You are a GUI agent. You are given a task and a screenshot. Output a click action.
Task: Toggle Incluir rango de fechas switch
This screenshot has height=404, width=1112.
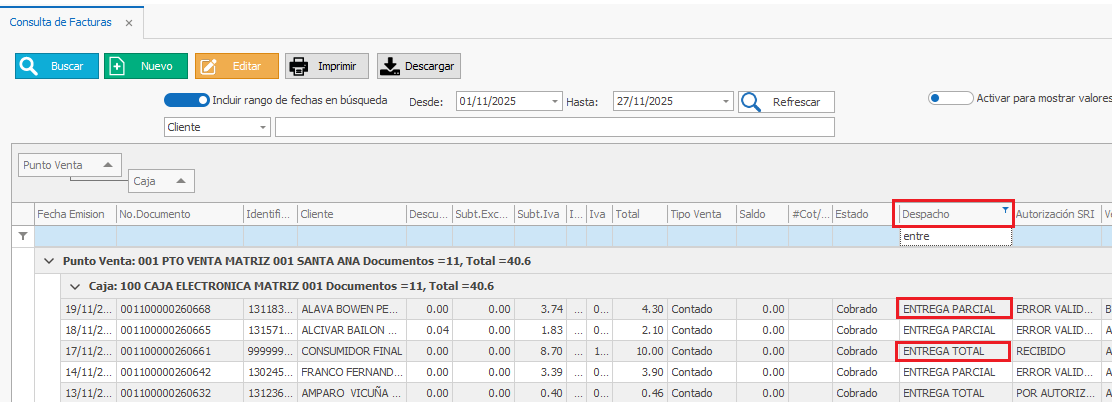(186, 100)
